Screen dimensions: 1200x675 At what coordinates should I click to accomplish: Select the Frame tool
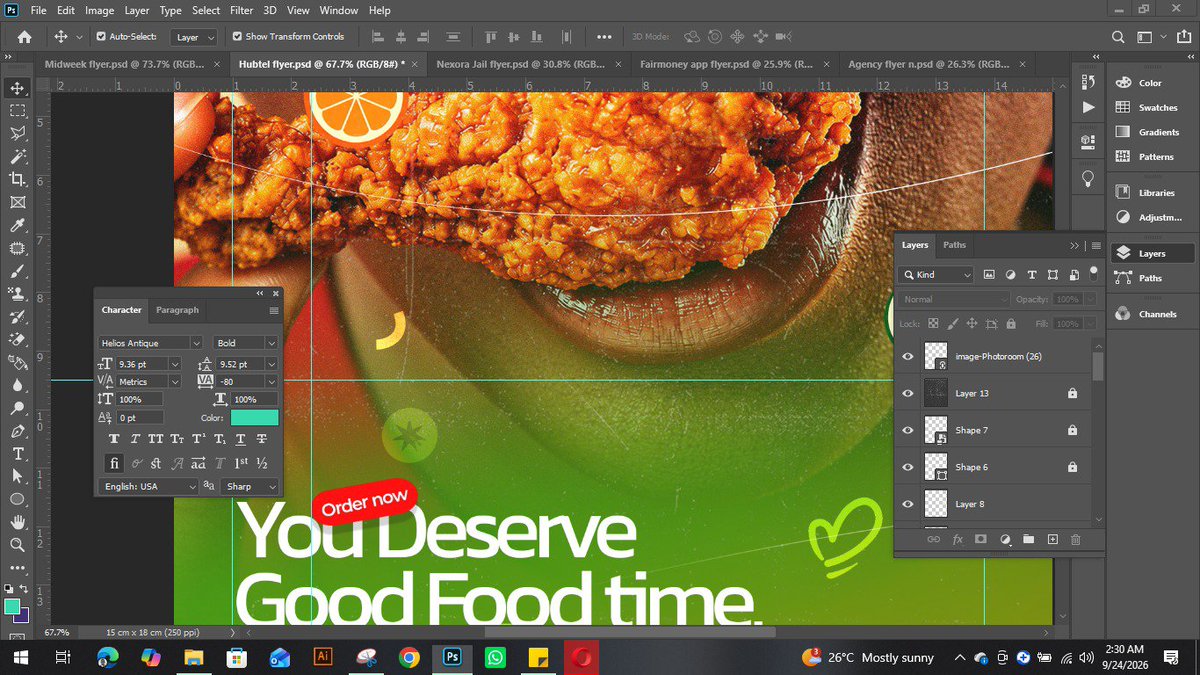coord(17,202)
